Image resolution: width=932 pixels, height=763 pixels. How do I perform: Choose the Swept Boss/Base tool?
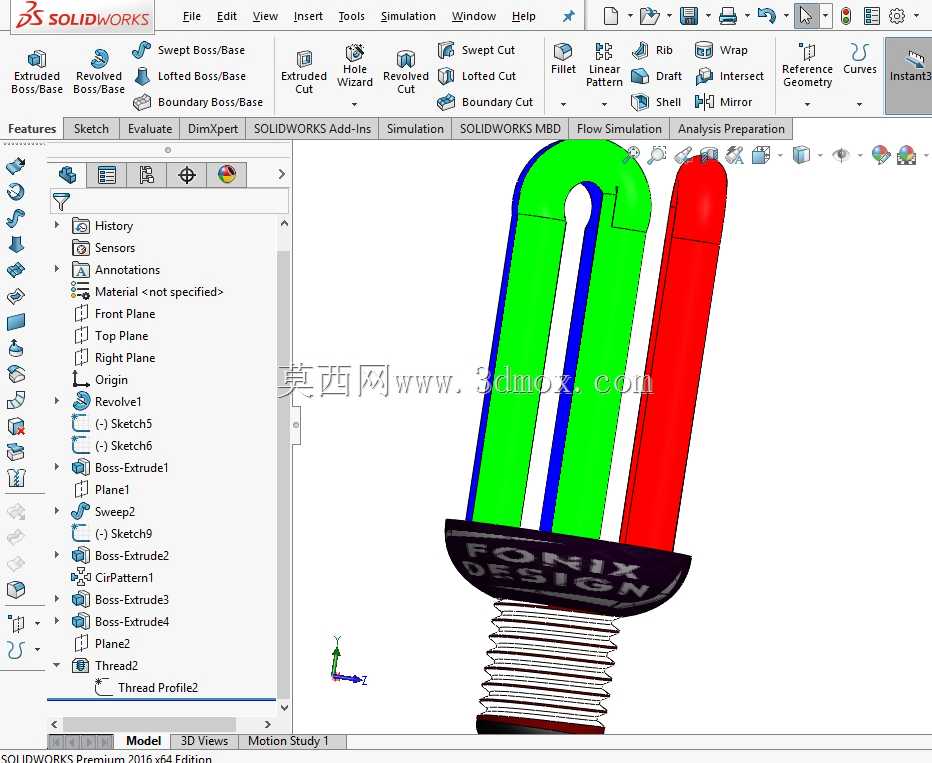pyautogui.click(x=188, y=50)
